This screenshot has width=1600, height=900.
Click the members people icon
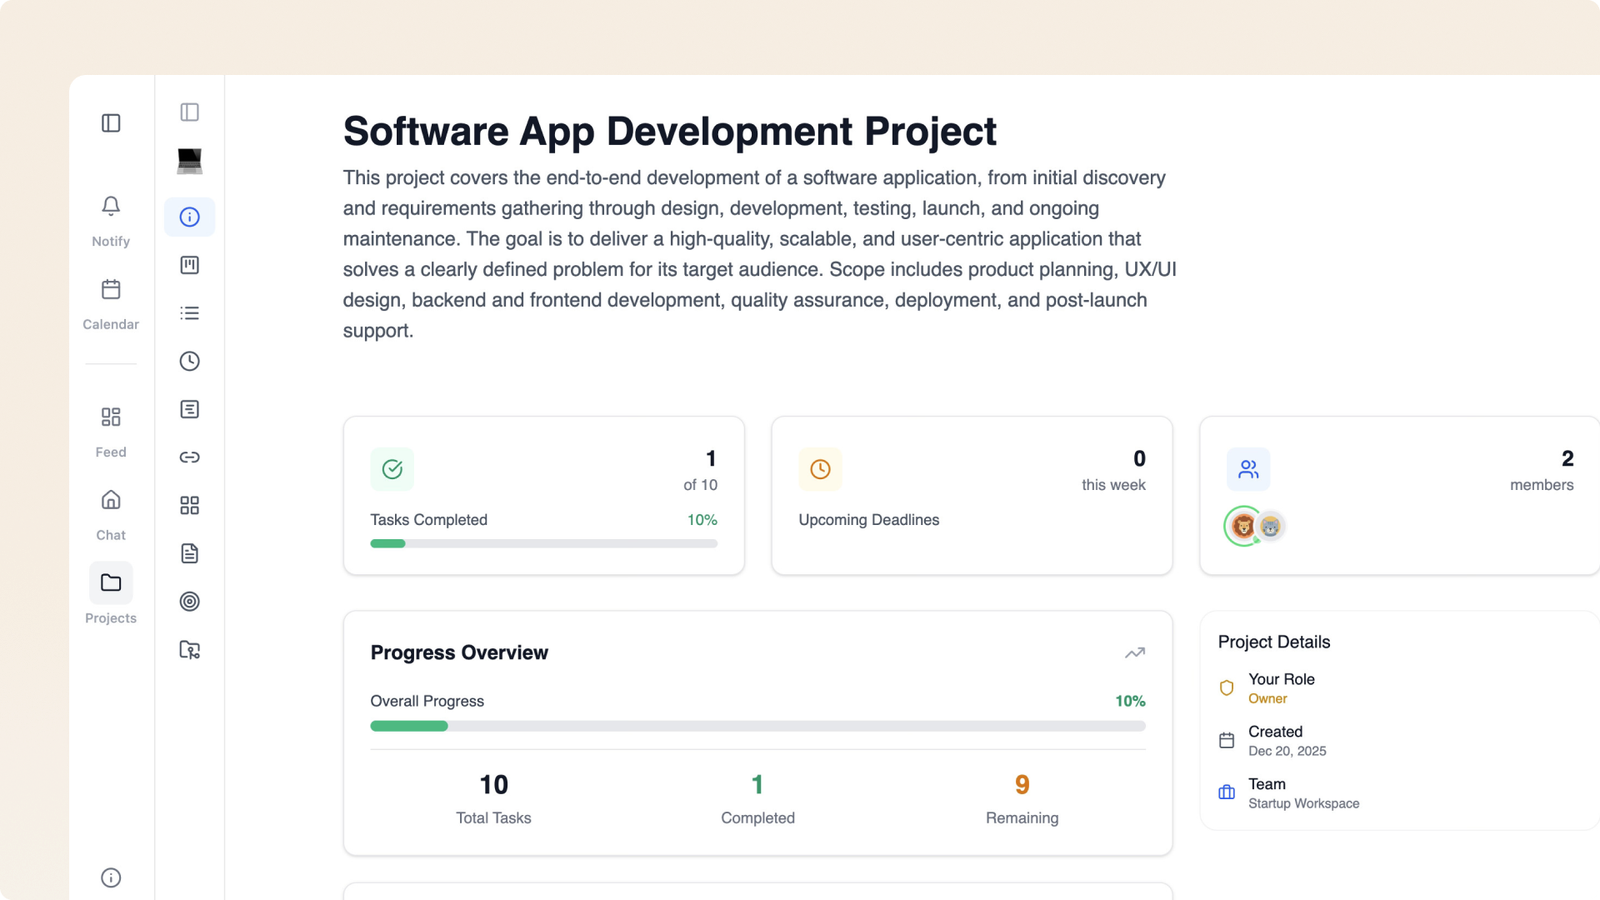tap(1248, 469)
